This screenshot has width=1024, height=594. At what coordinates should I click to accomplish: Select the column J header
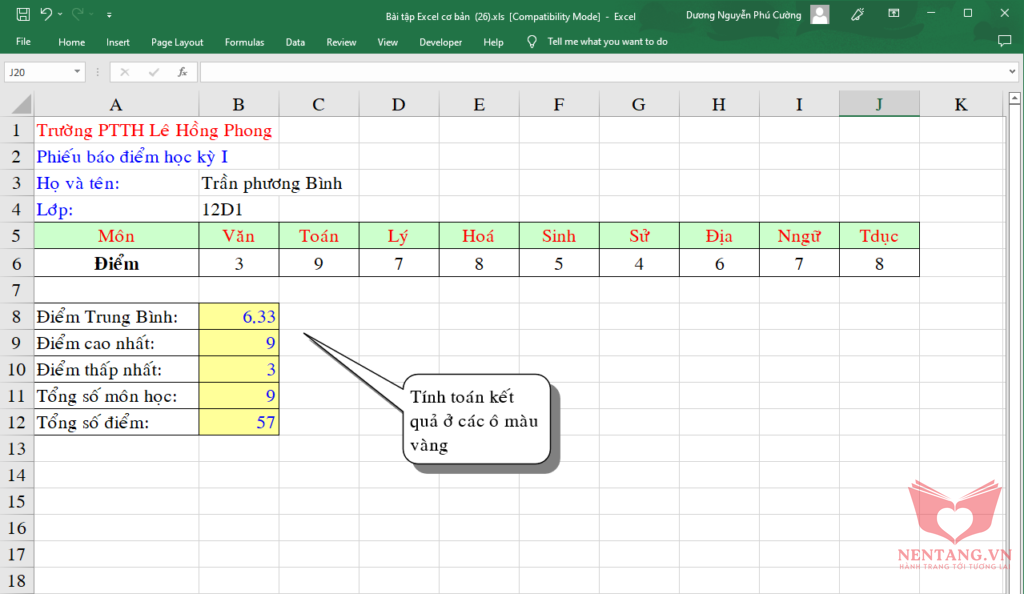pyautogui.click(x=878, y=104)
